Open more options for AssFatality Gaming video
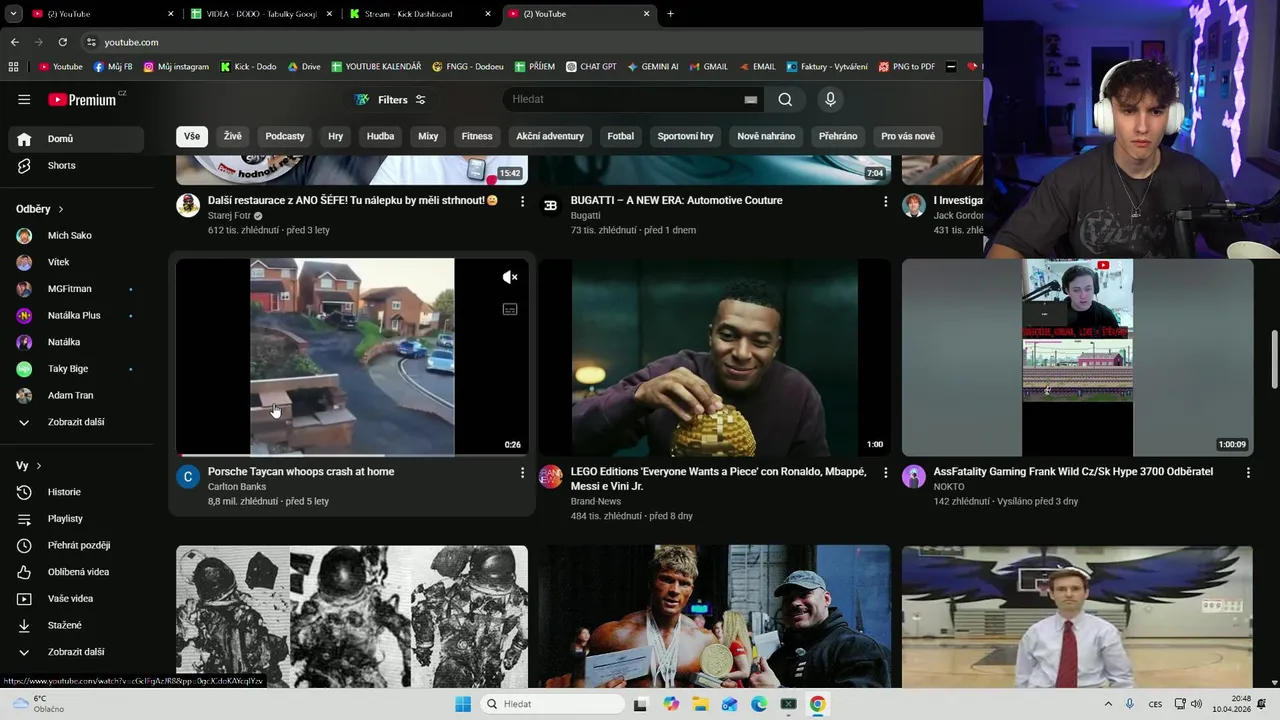The width and height of the screenshot is (1280, 720). click(x=1248, y=472)
